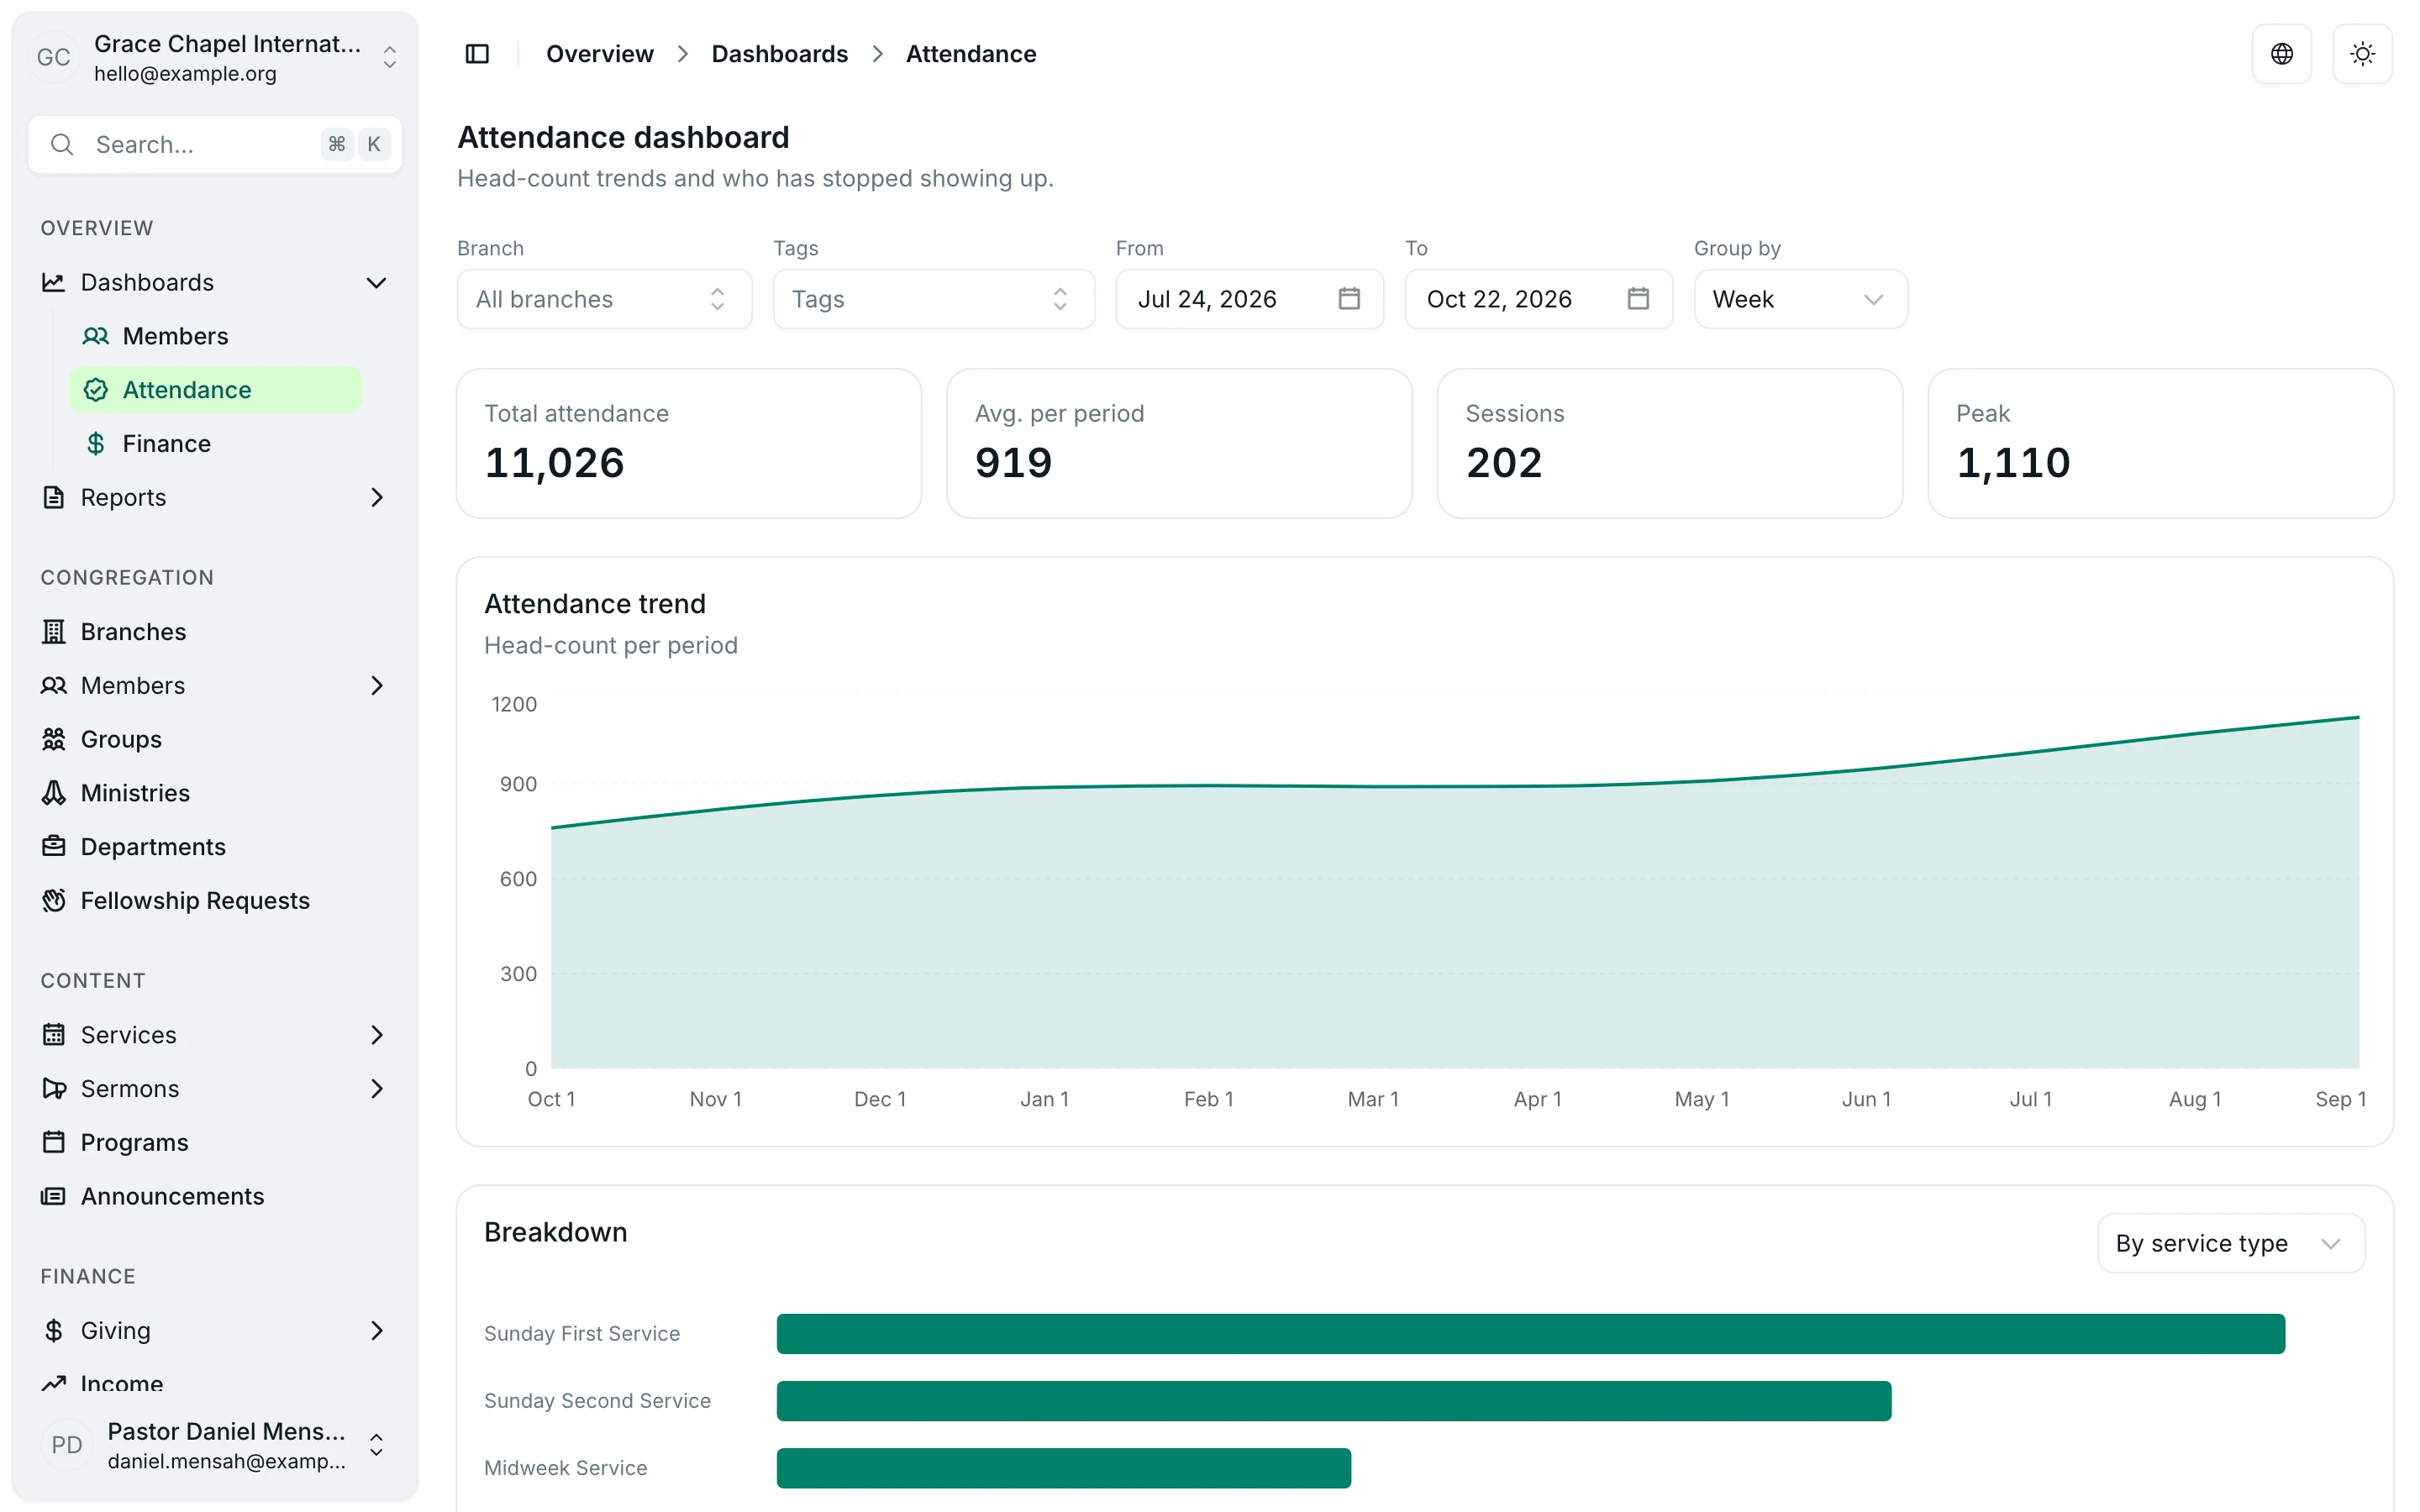Open the All branches dropdown
The image size is (2420, 1512).
[604, 299]
